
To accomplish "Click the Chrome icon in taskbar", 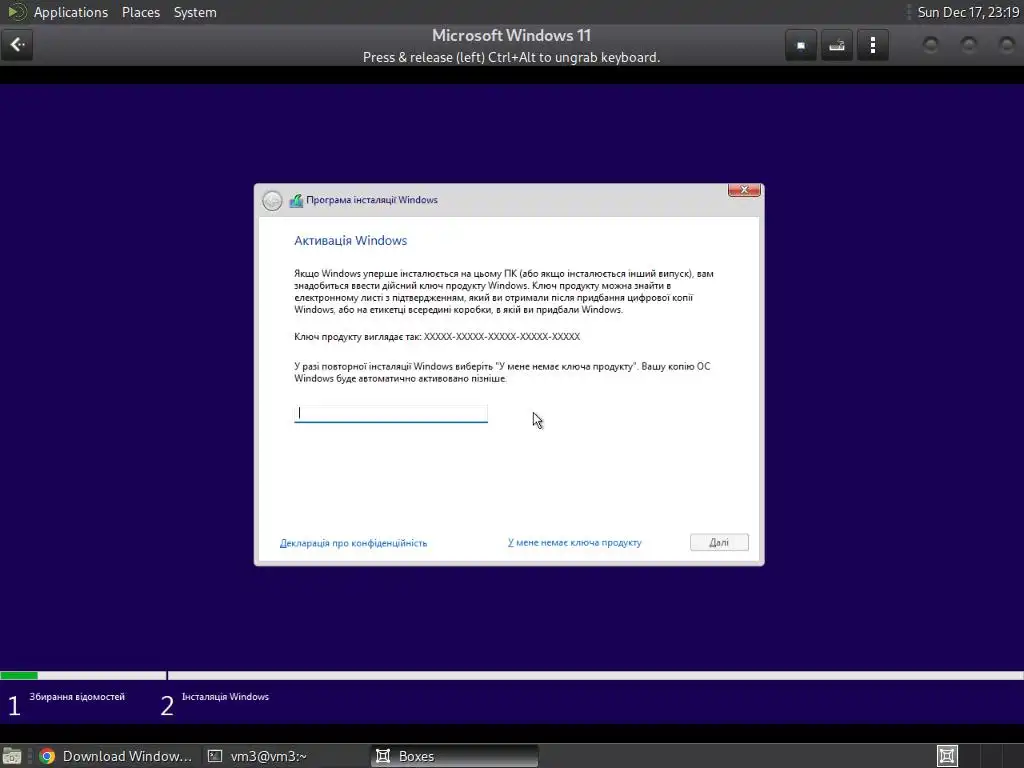I will point(47,756).
